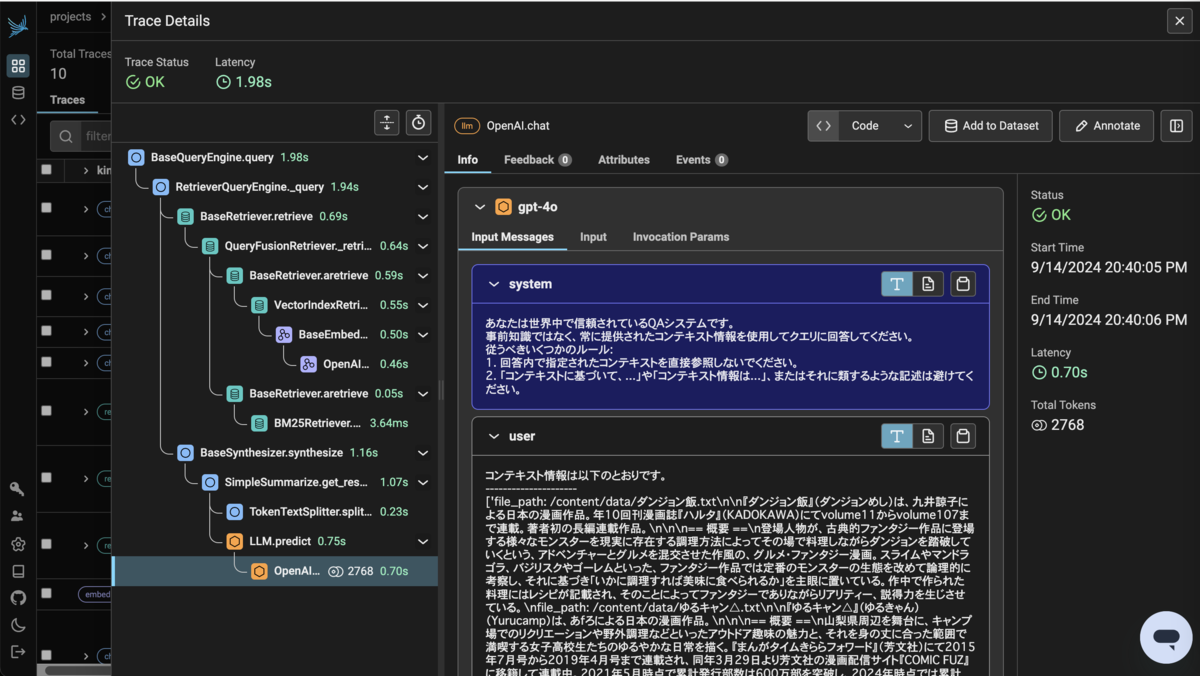This screenshot has width=1200, height=676.
Task: Open the GitHub icon in sidebar
Action: click(x=18, y=598)
